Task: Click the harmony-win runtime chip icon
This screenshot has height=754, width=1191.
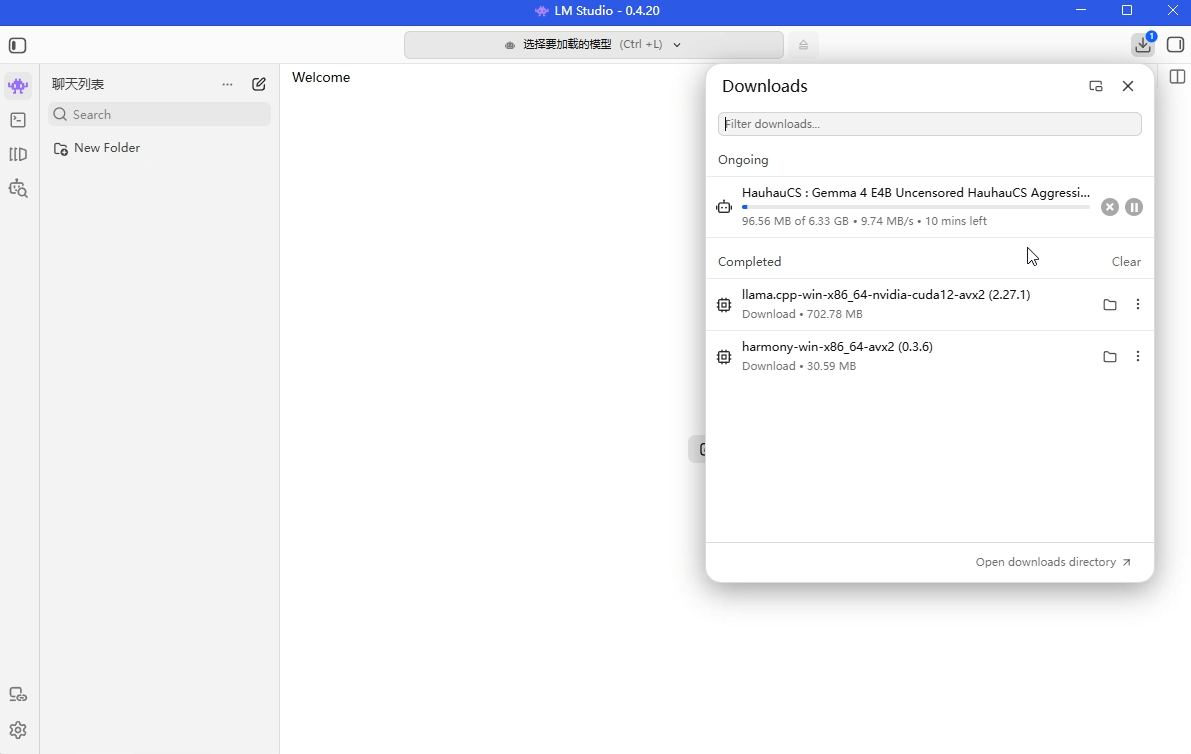Action: click(724, 356)
